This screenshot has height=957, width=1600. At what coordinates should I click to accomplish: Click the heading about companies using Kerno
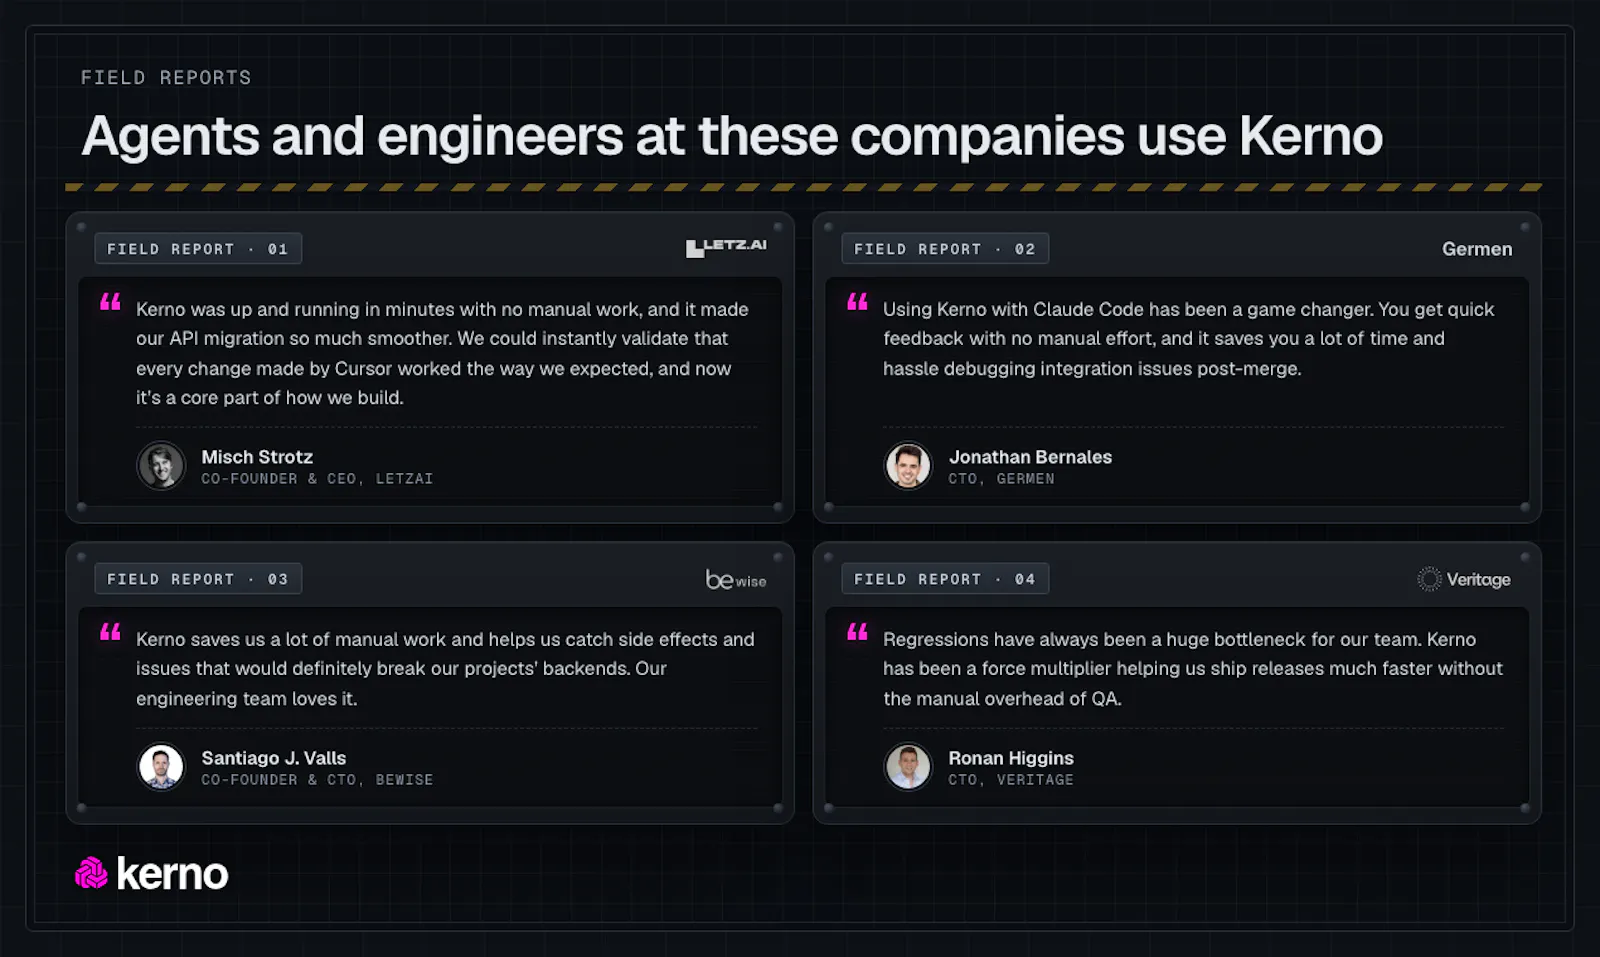pos(732,136)
